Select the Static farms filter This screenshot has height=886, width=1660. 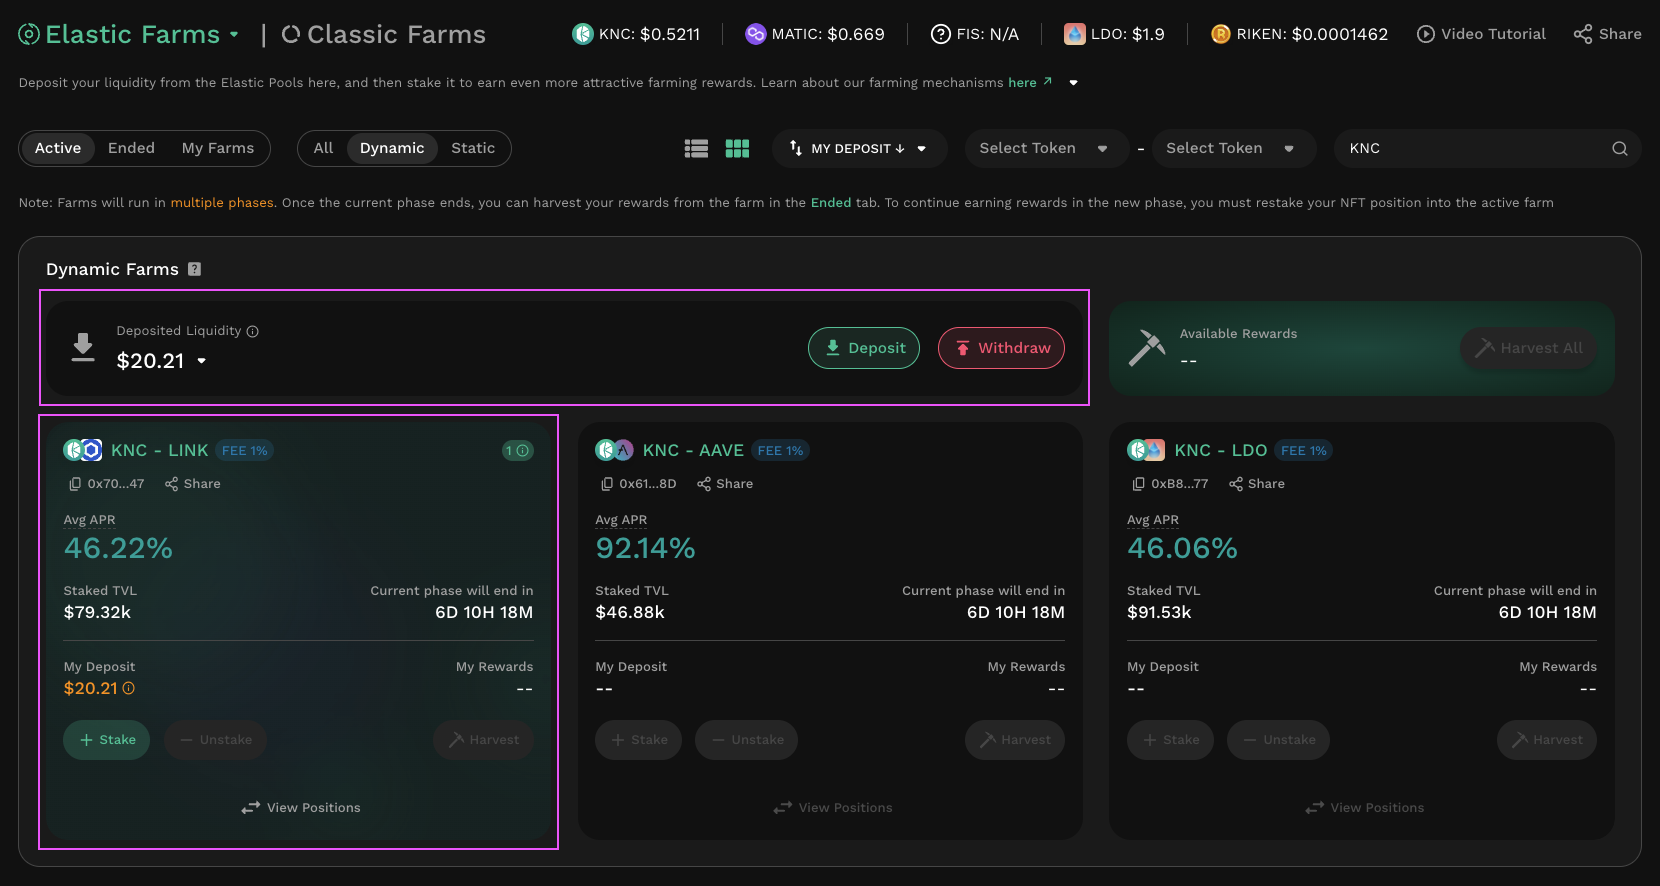(x=472, y=148)
